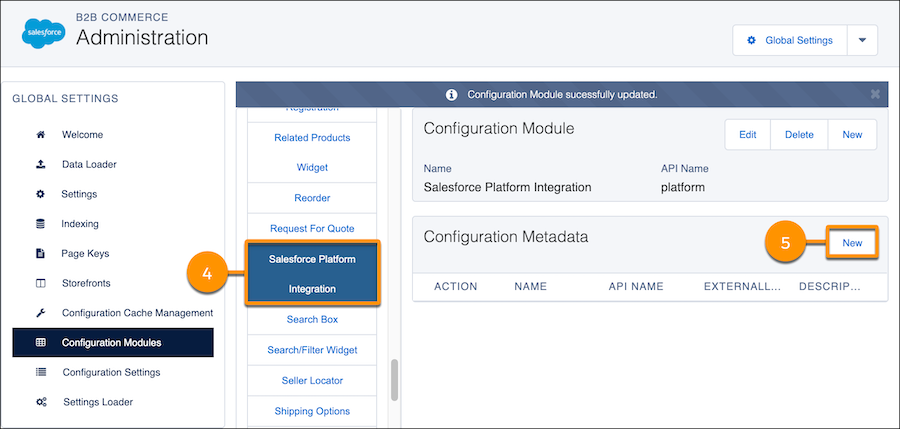
Task: Click the Configuration Cache Management wrench icon
Action: (40, 313)
